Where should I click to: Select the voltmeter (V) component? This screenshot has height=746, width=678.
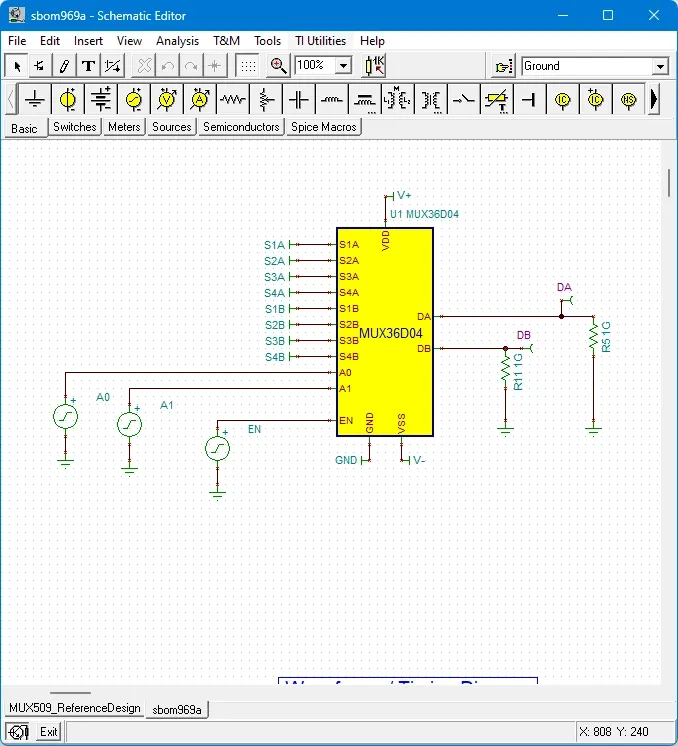click(167, 99)
